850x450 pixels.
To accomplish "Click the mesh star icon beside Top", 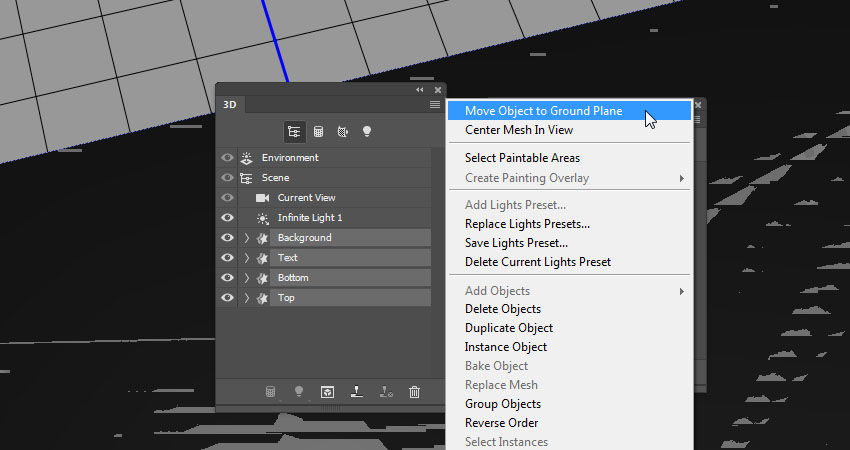I will tap(262, 298).
